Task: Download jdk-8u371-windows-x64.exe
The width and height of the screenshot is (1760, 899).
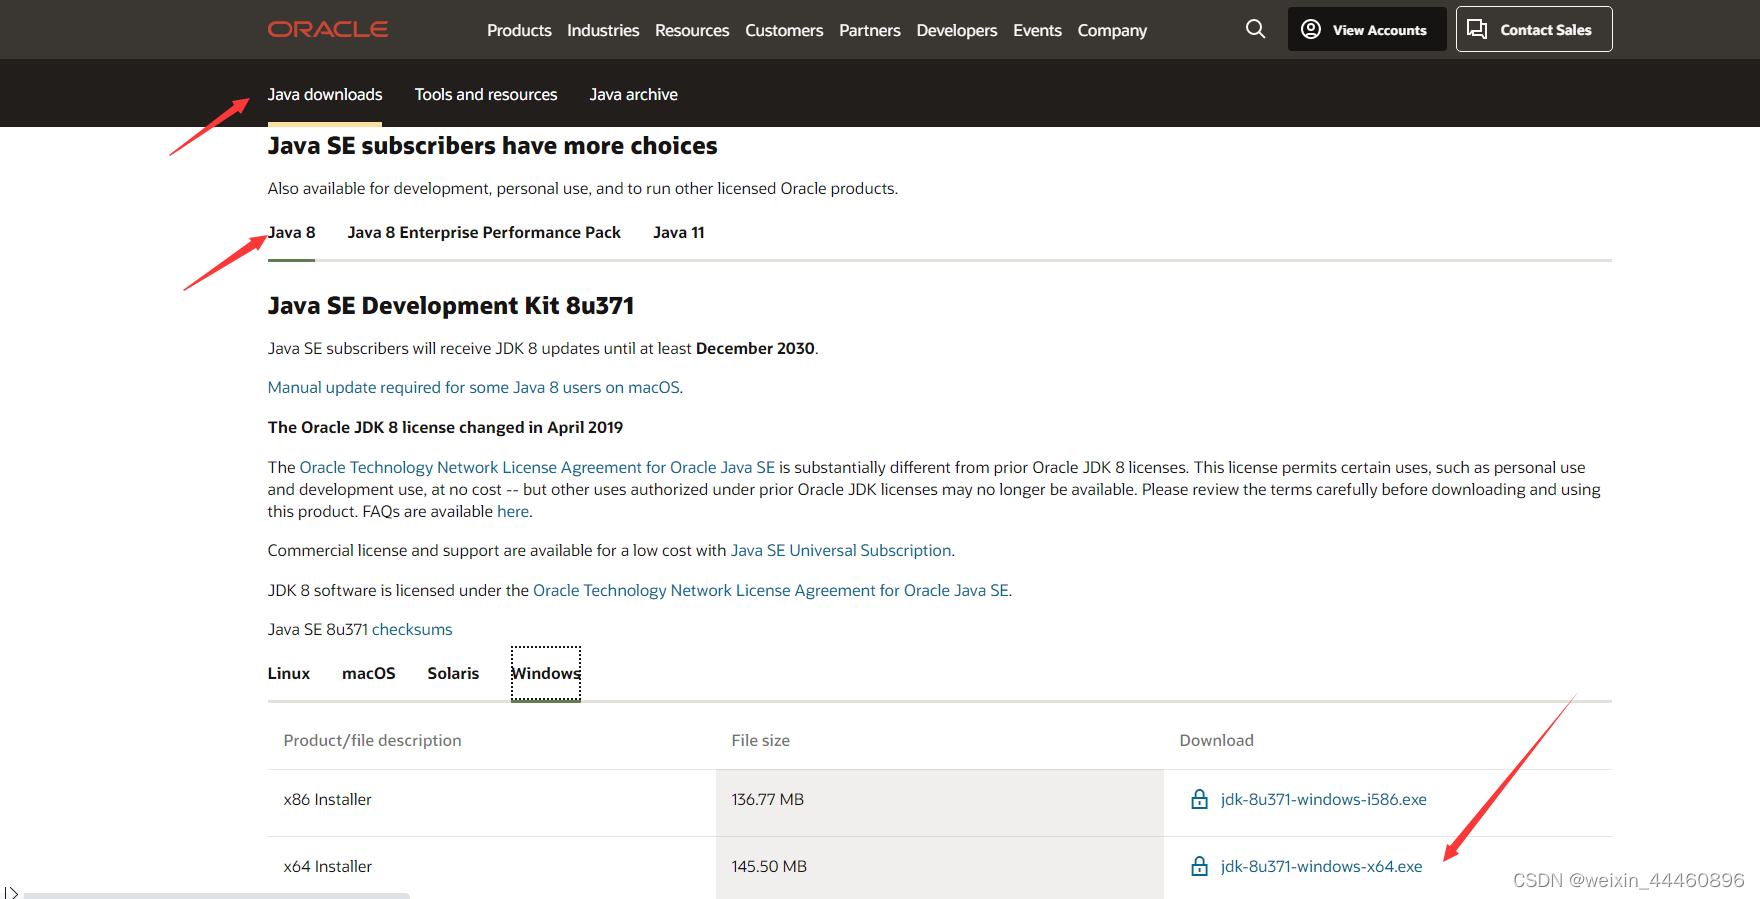Action: [x=1322, y=866]
